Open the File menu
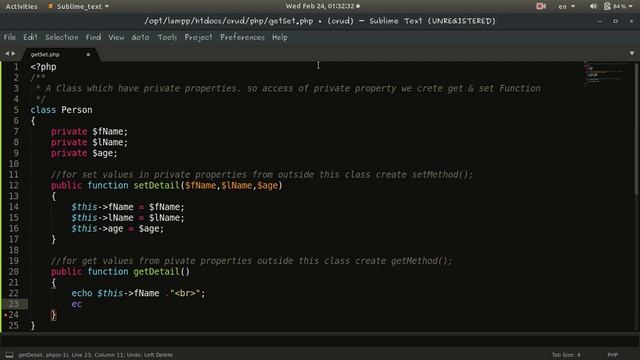Viewport: 640px width, 360px height. [9, 37]
